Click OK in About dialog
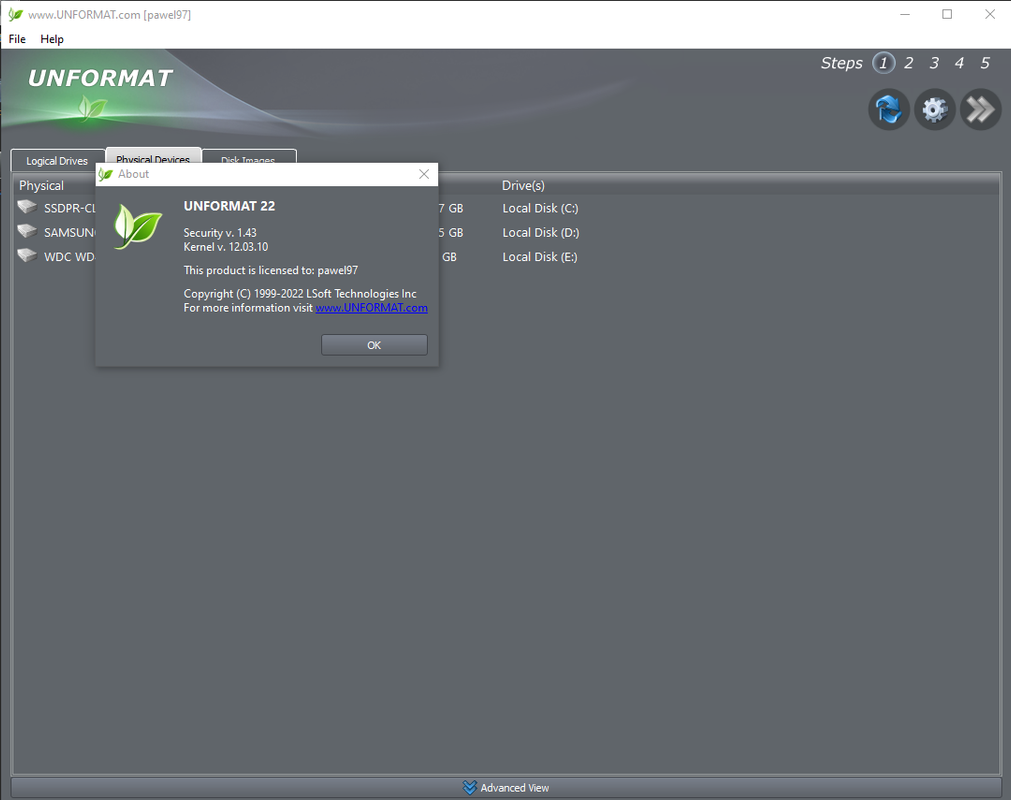 pos(374,345)
